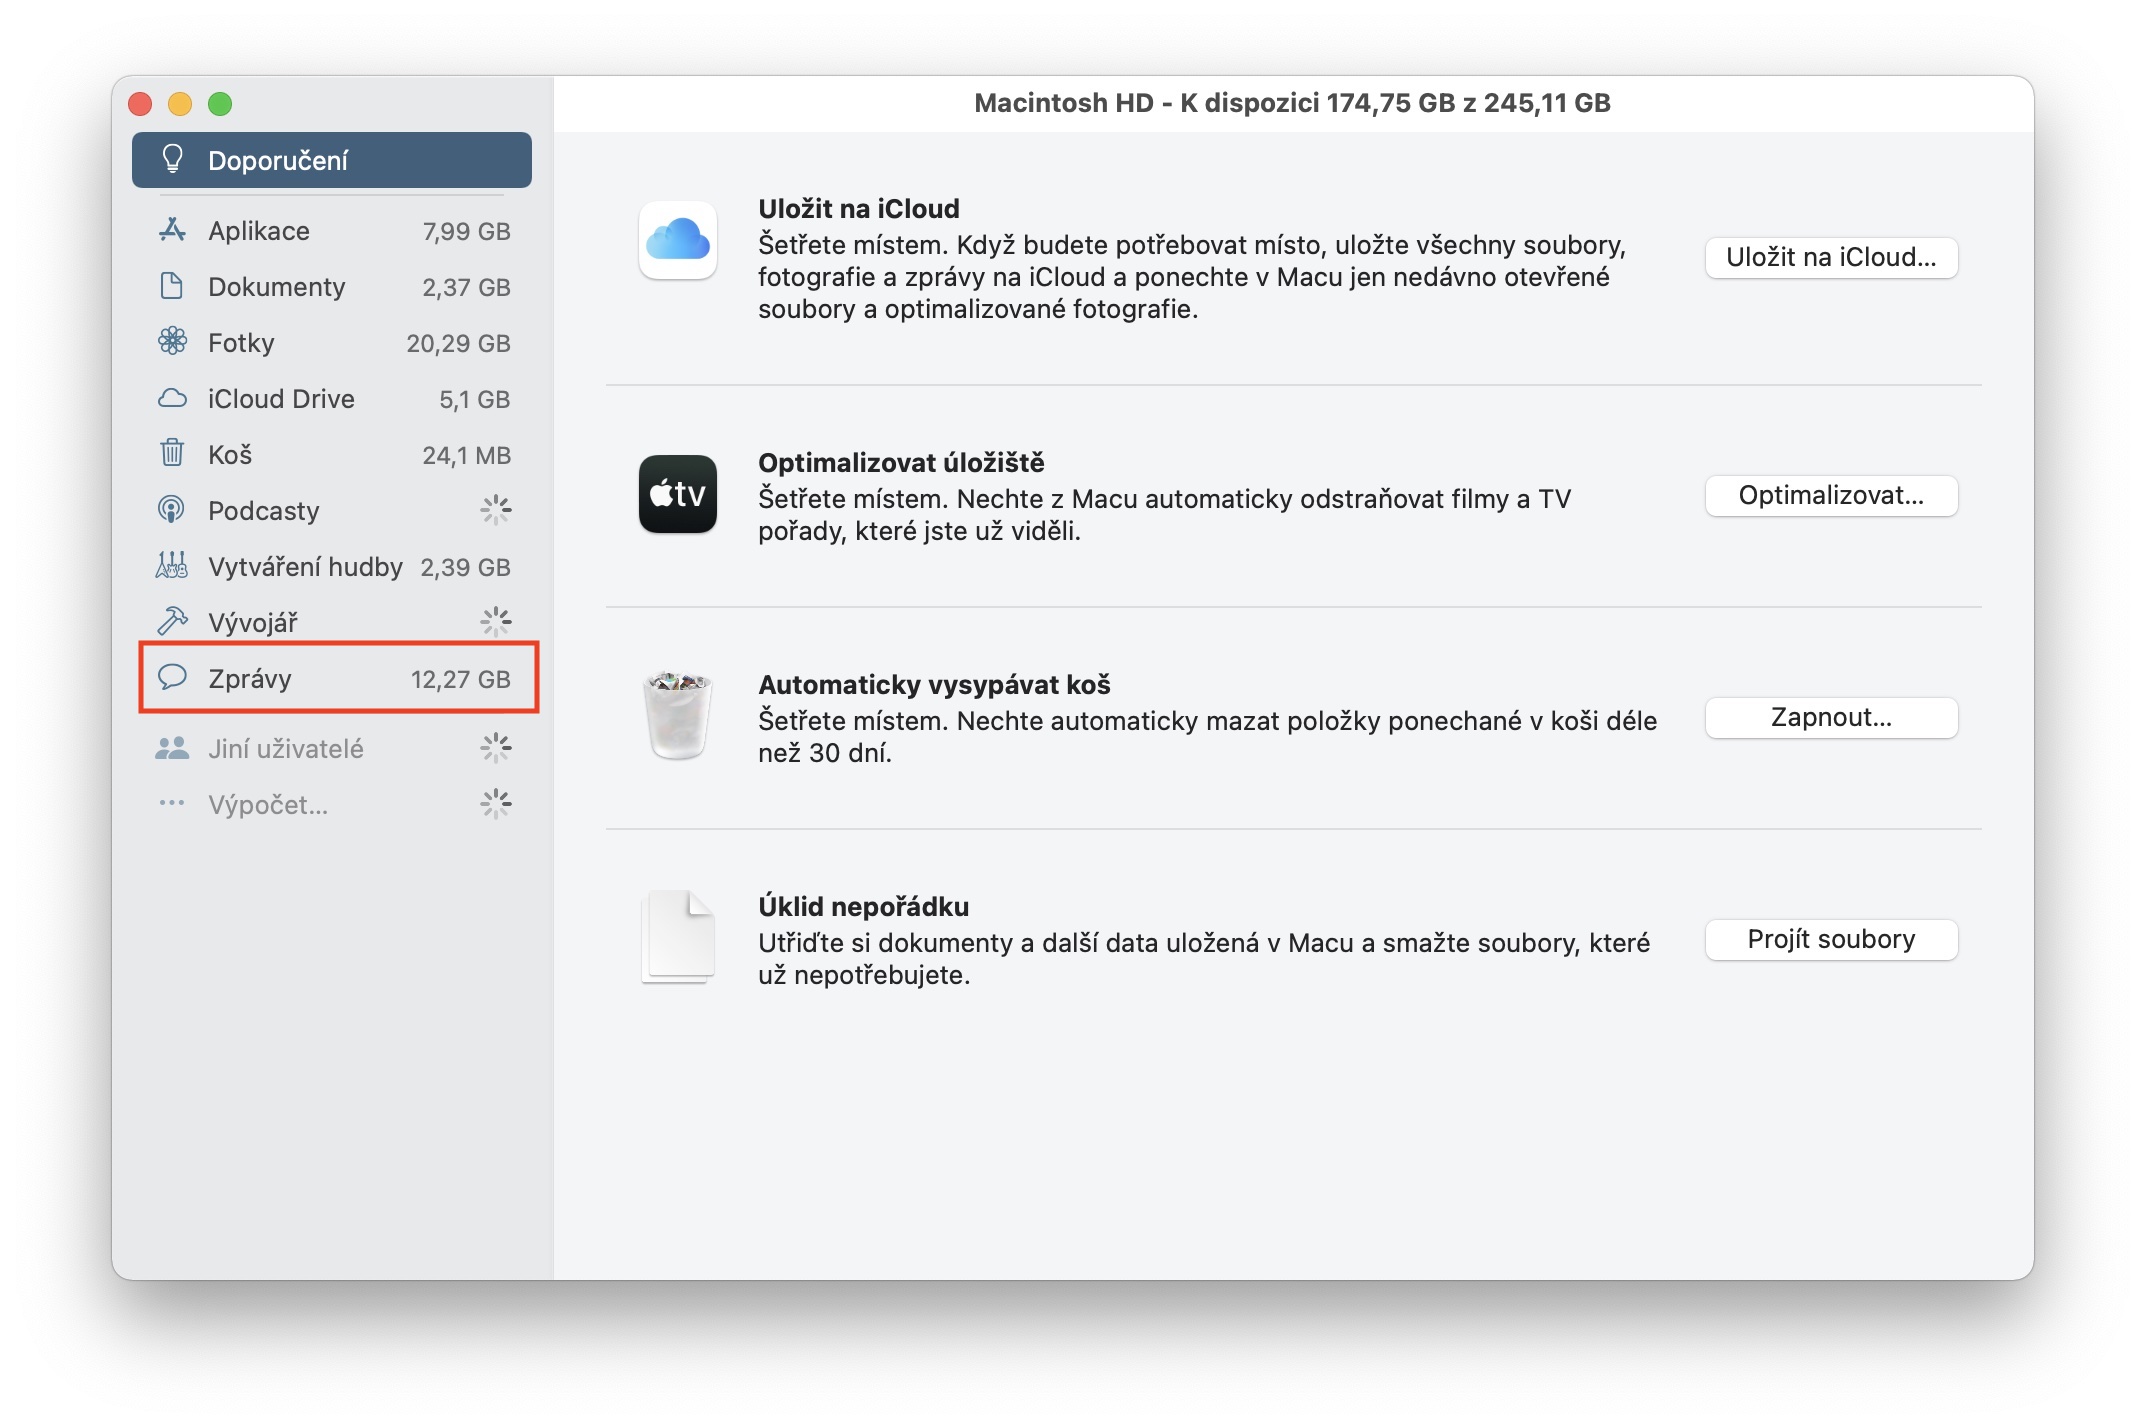Click the iCloud Drive cloud icon

[x=172, y=398]
